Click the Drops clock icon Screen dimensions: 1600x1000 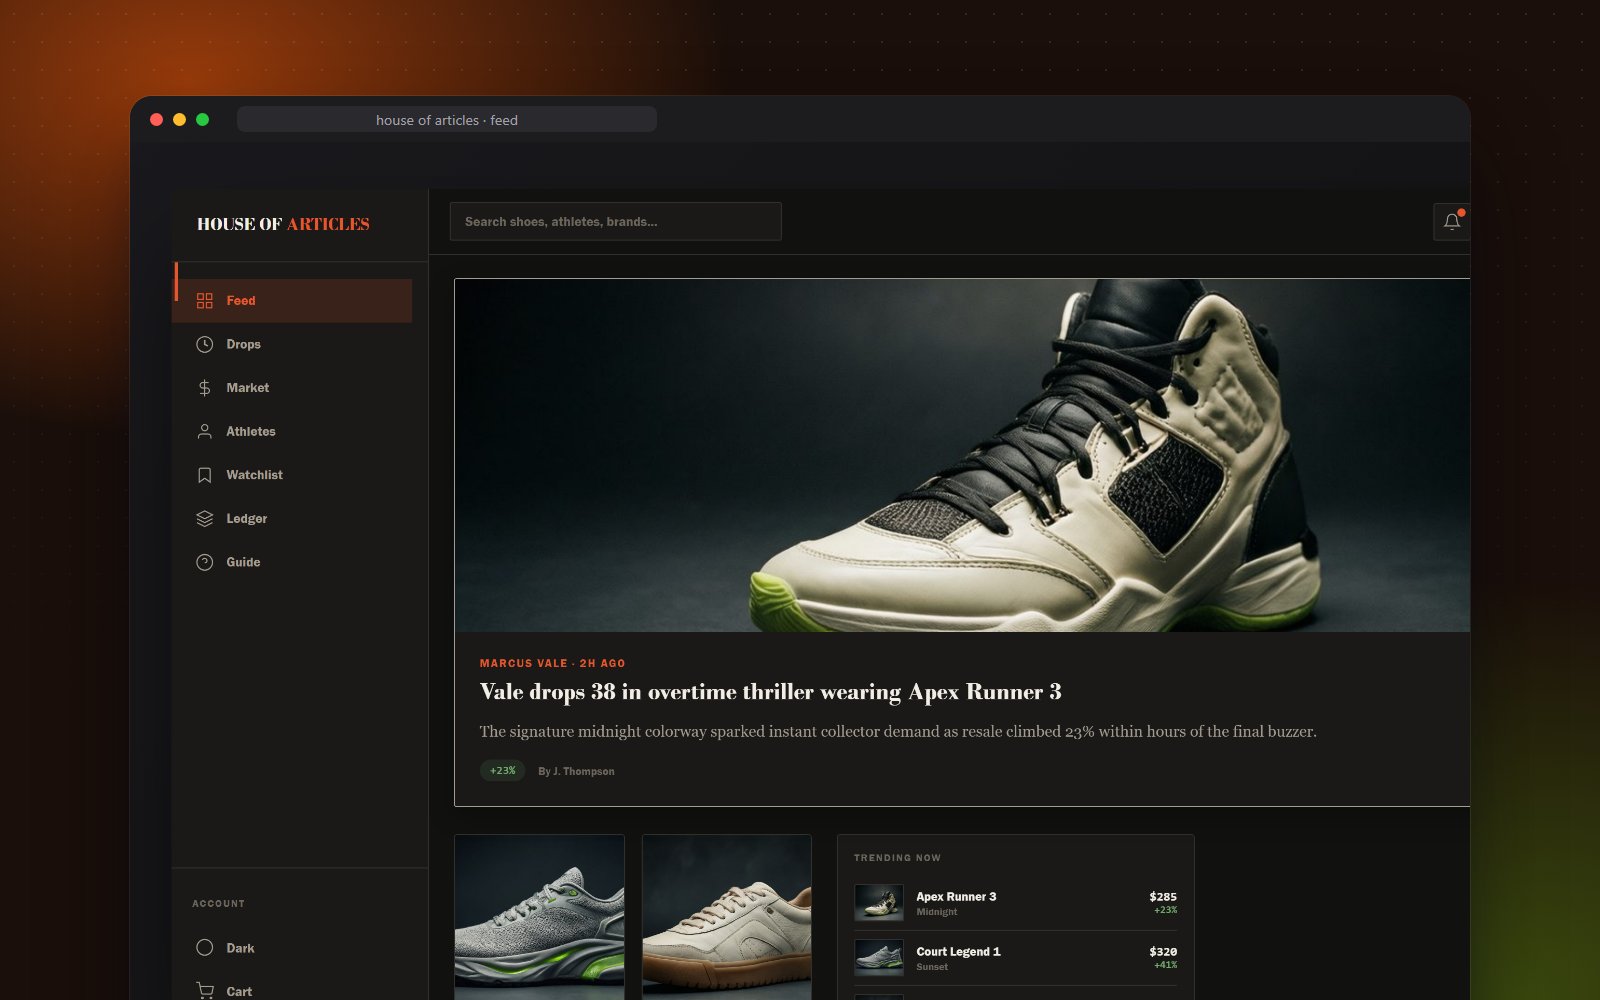point(205,344)
